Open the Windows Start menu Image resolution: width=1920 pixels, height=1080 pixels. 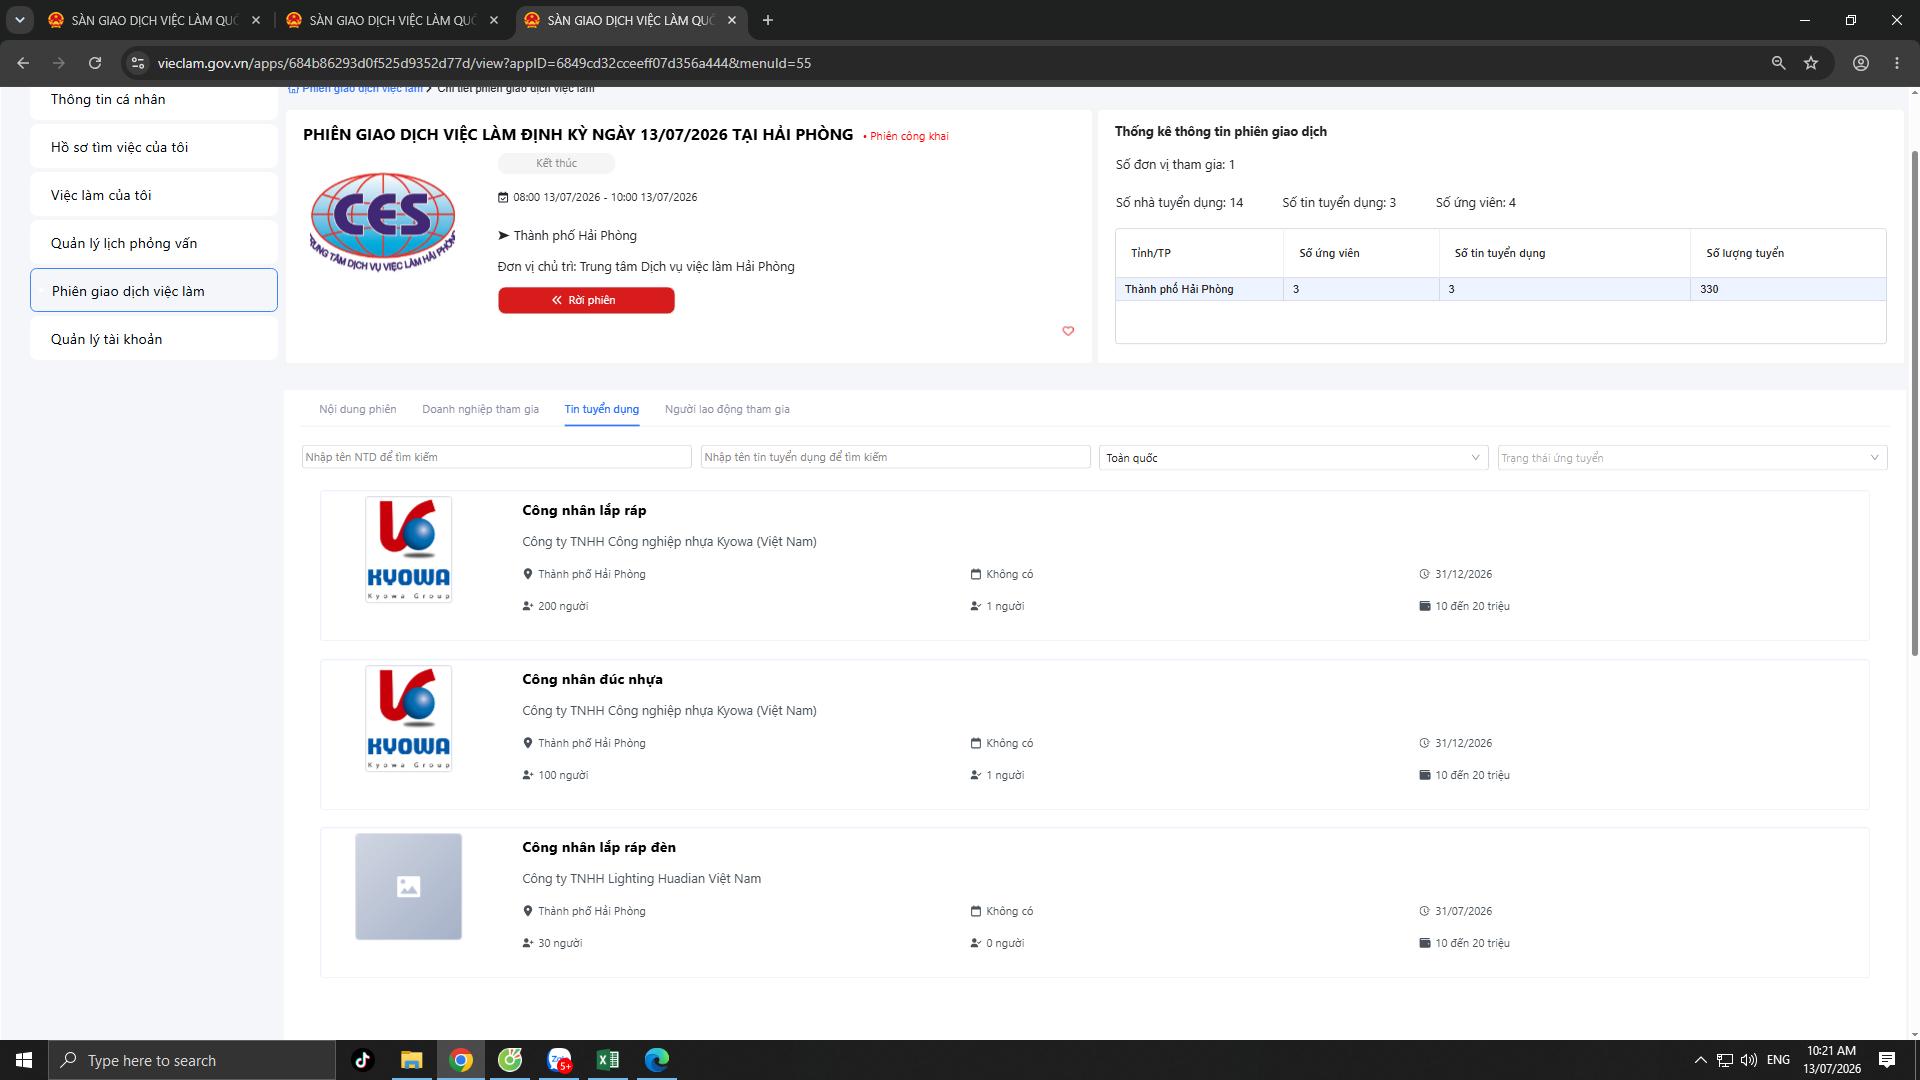(x=24, y=1060)
